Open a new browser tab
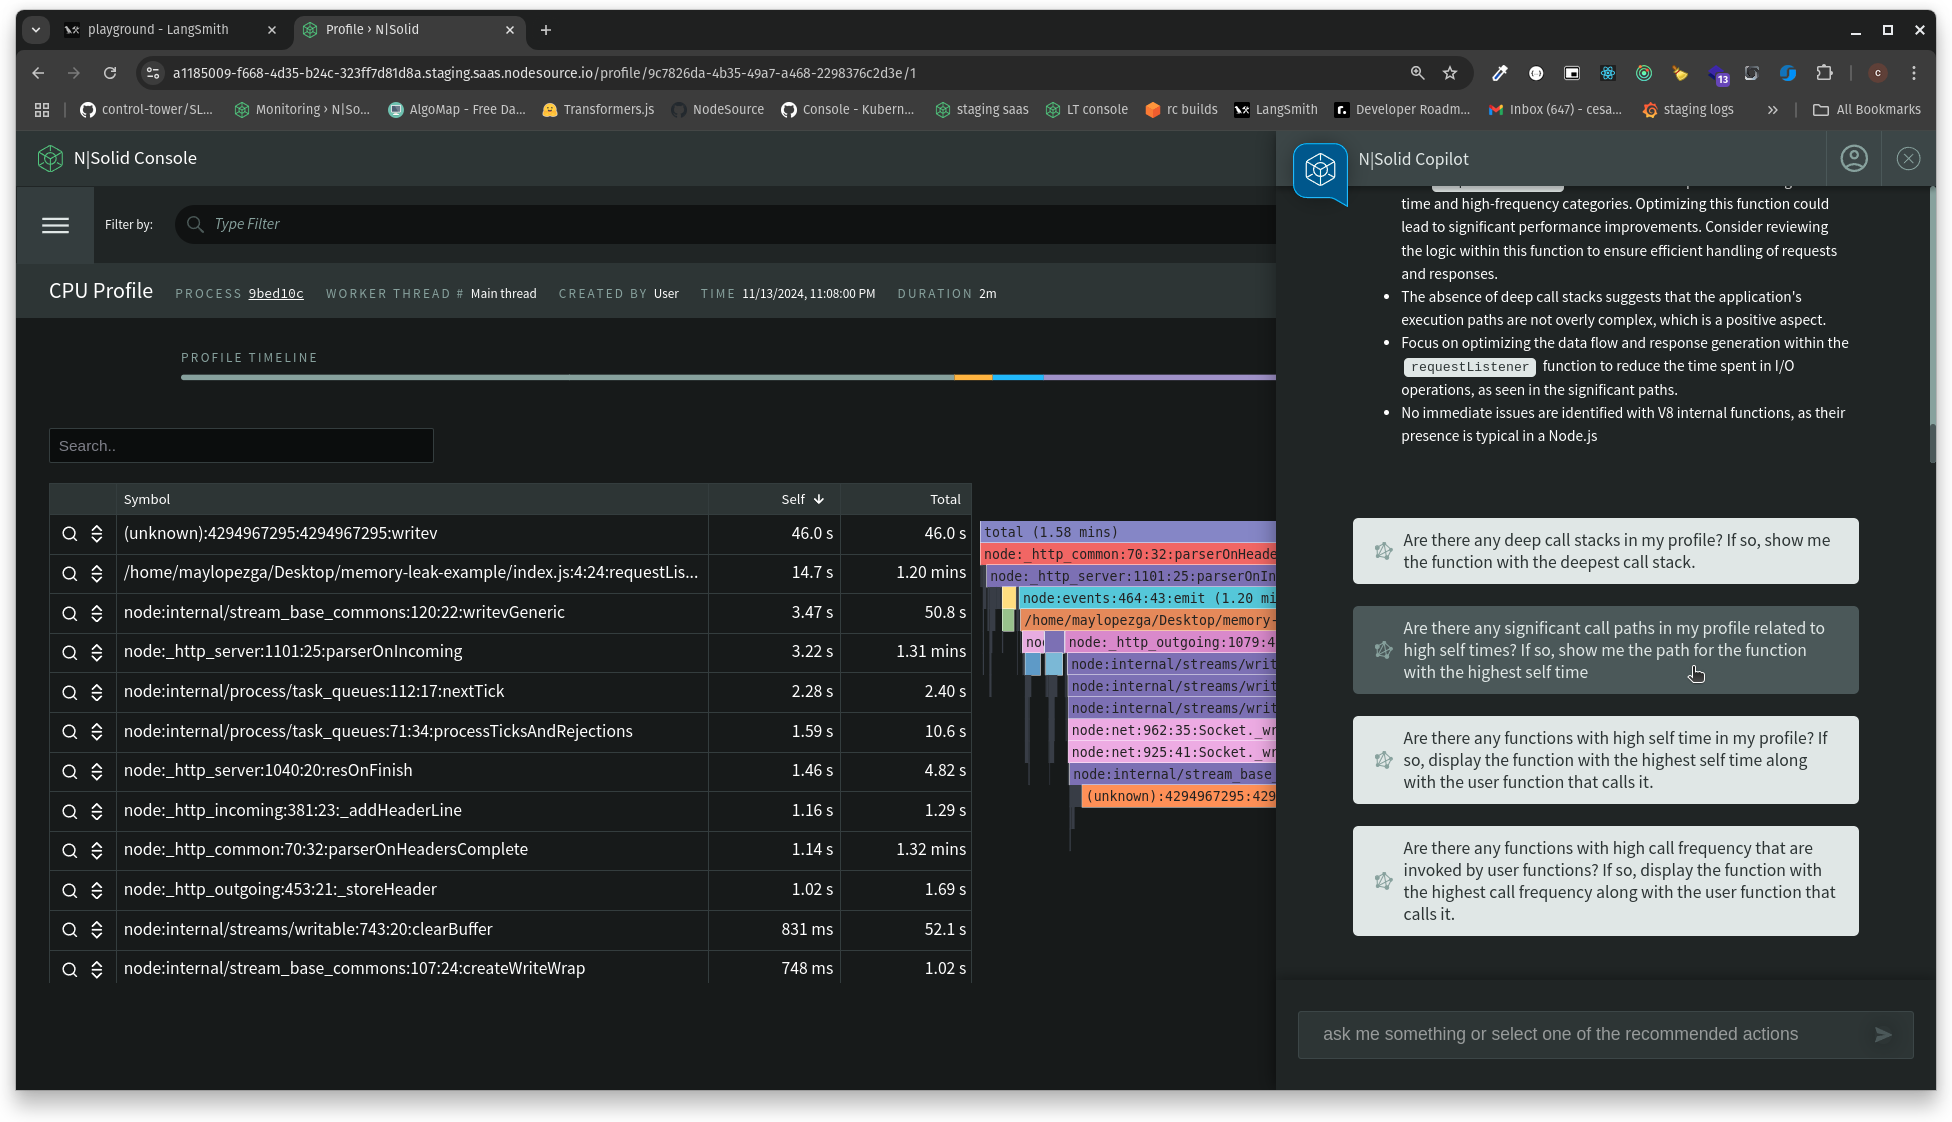The height and width of the screenshot is (1122, 1952). pyautogui.click(x=546, y=30)
